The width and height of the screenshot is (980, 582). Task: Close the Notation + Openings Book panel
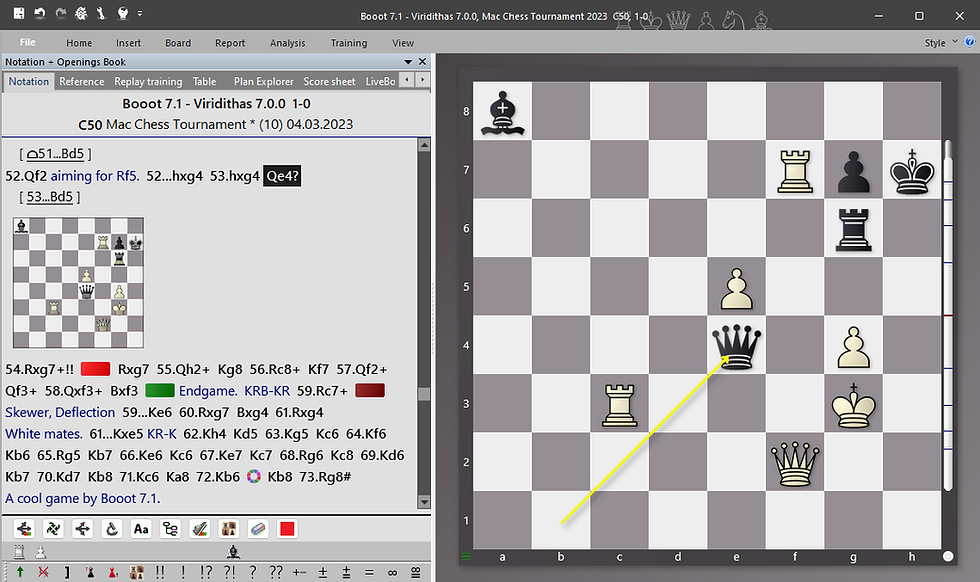[422, 62]
